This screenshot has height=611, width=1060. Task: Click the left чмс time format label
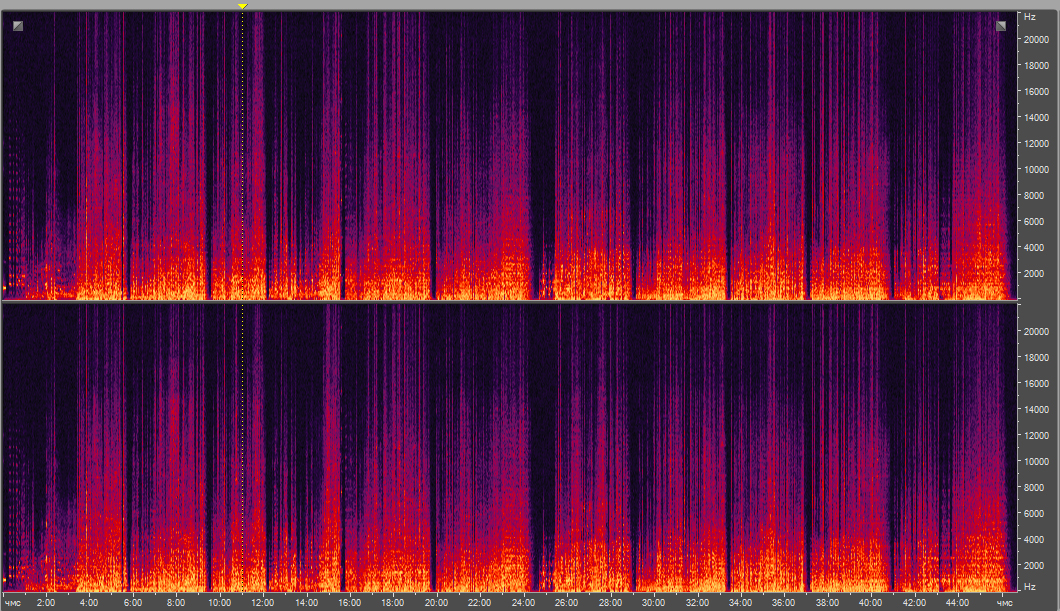pyautogui.click(x=12, y=603)
